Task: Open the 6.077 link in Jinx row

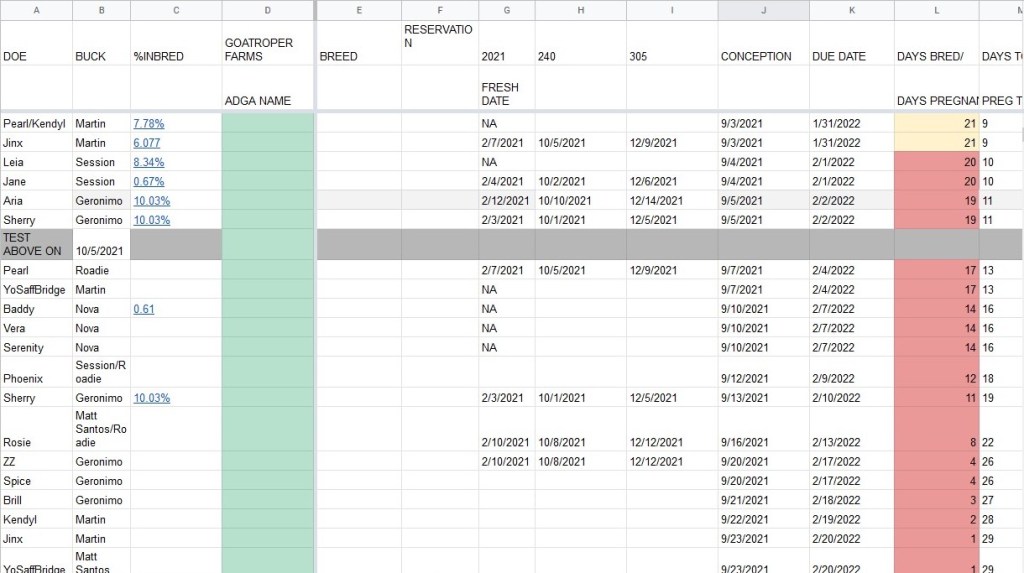Action: coord(146,143)
